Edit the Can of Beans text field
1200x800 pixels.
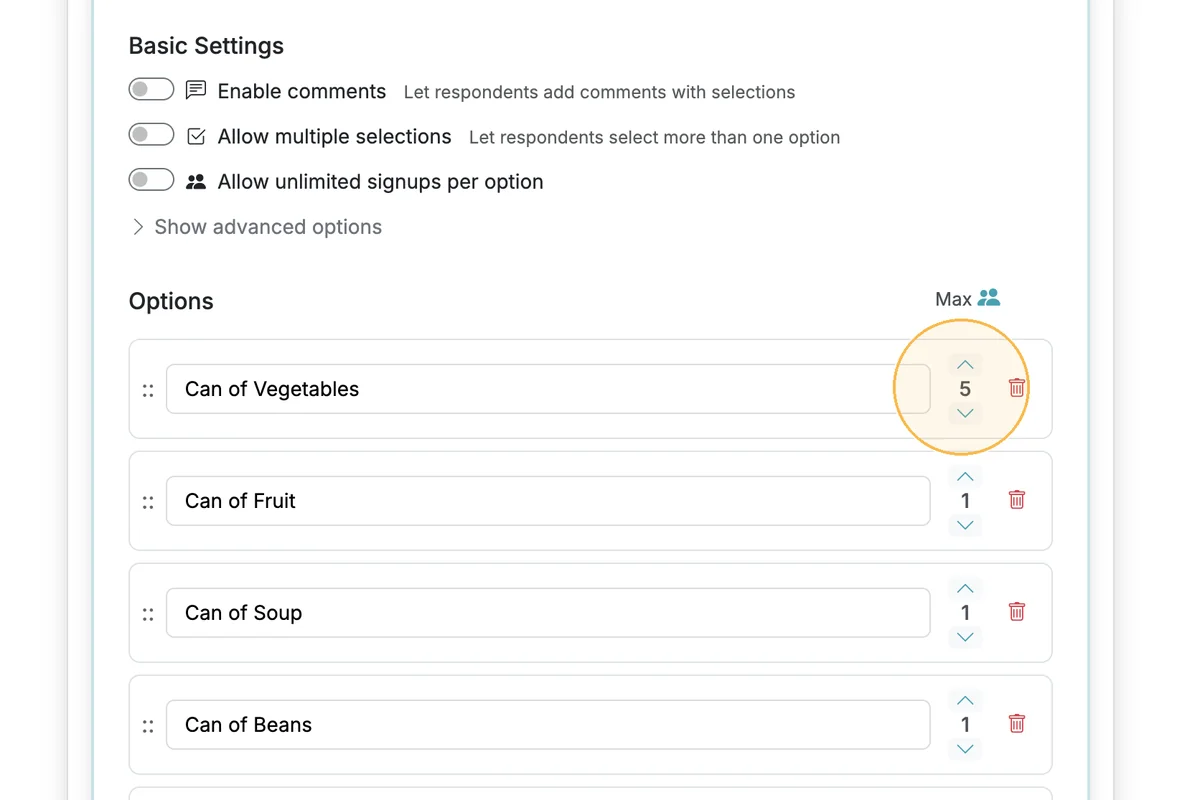548,725
